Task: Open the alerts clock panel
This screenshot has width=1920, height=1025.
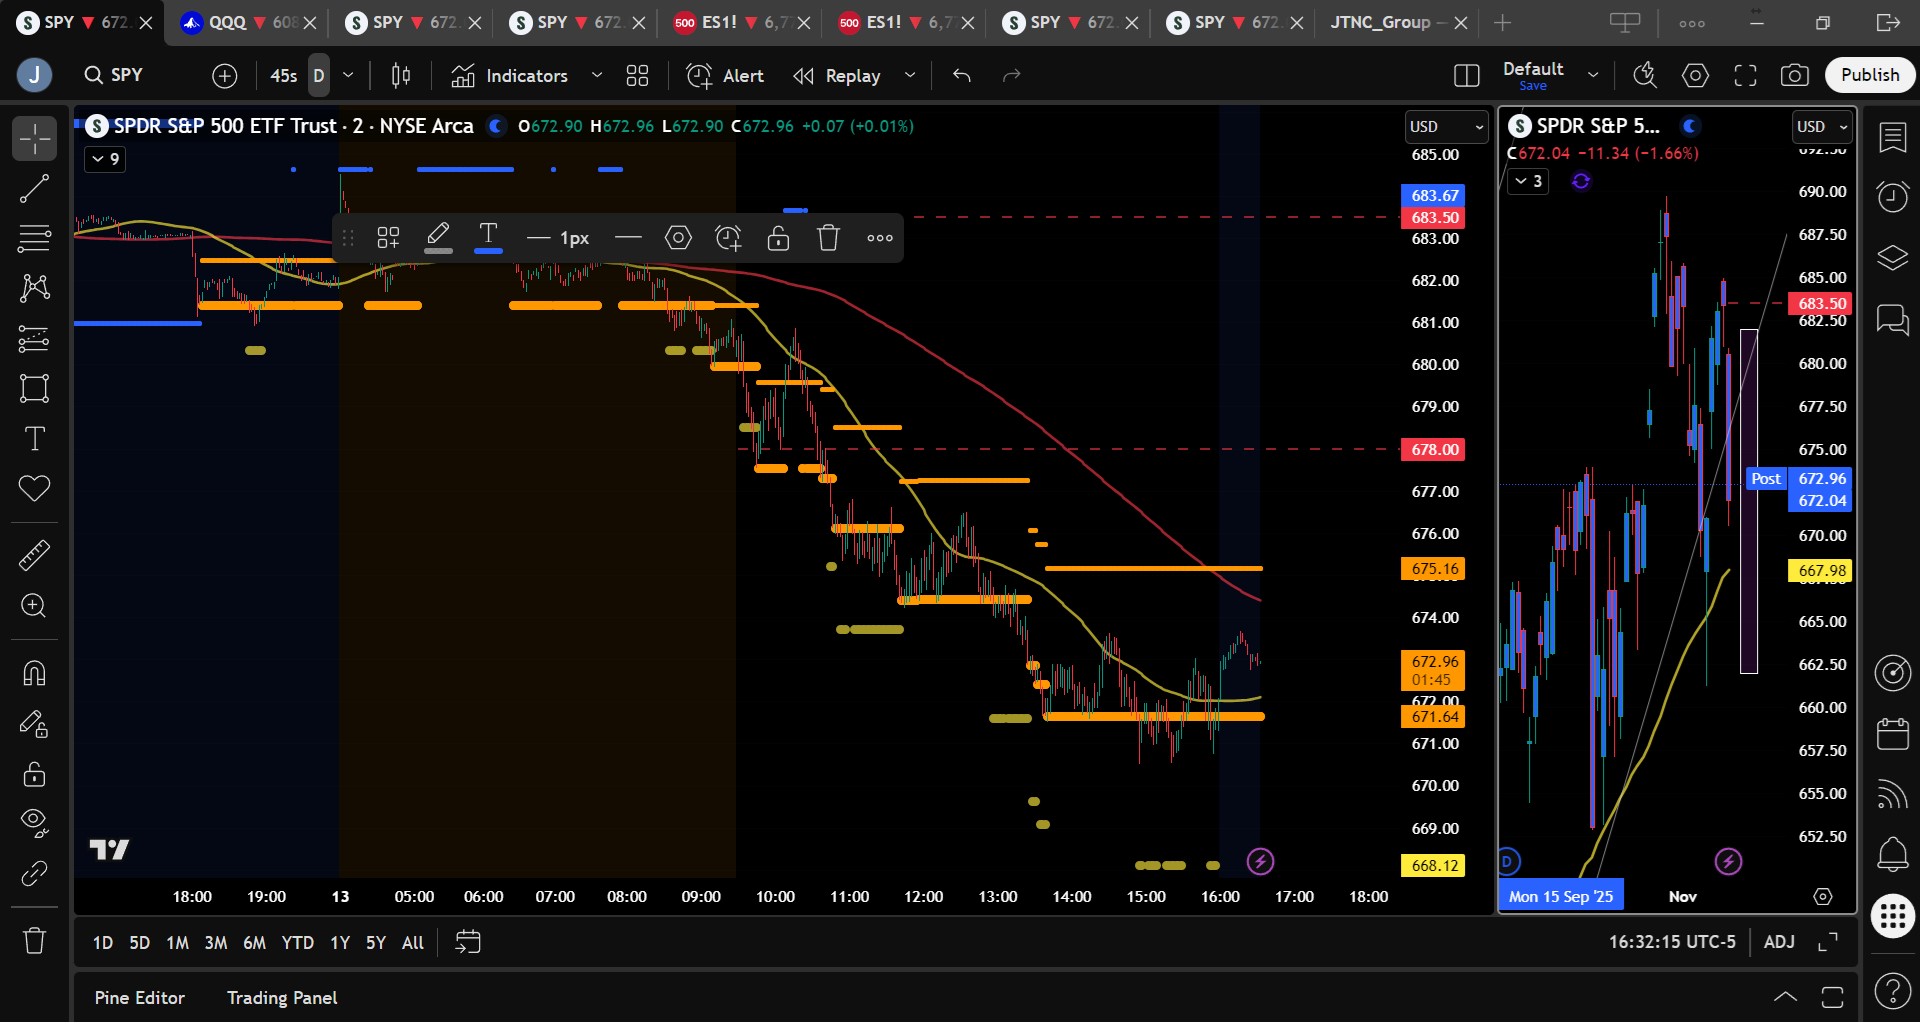Action: point(1892,197)
